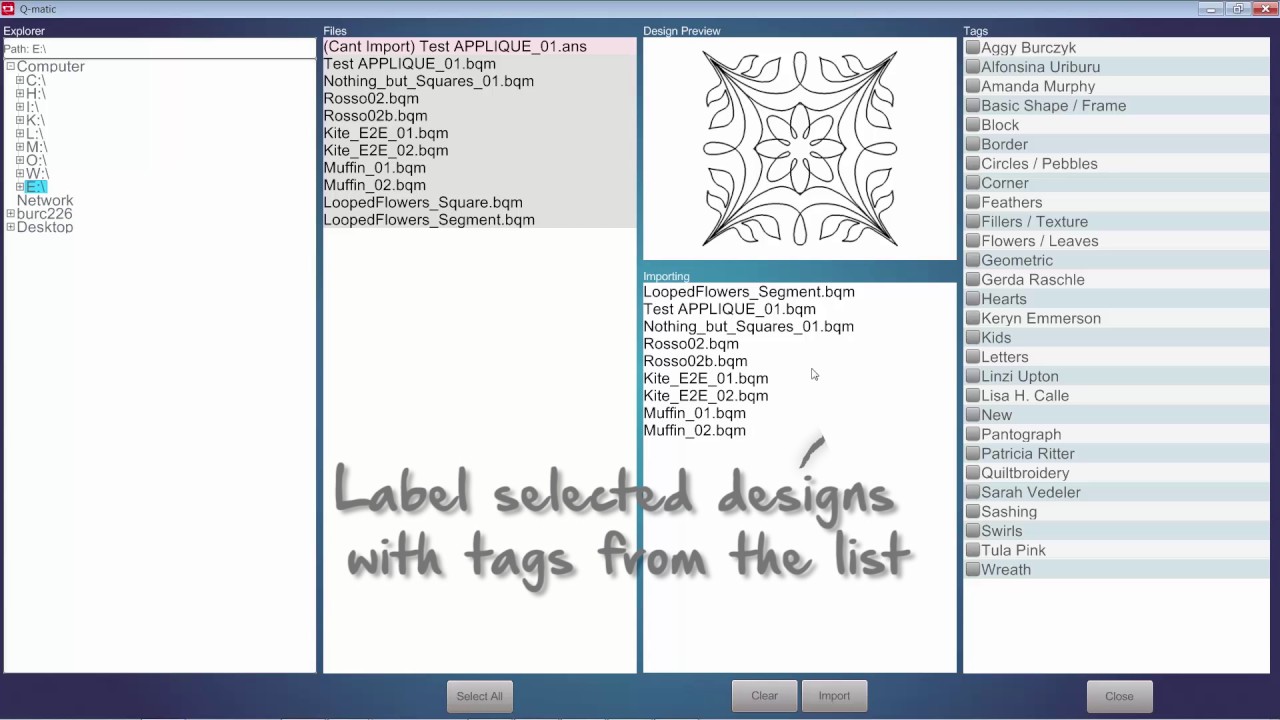This screenshot has width=1280, height=720.
Task: Check the Wreath tag box
Action: click(x=972, y=570)
